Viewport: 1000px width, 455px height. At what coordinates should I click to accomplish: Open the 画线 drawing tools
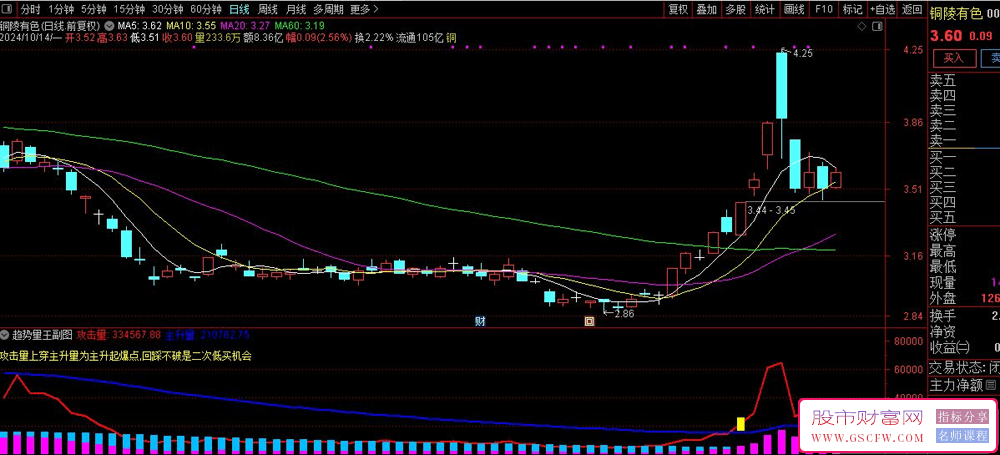(794, 9)
